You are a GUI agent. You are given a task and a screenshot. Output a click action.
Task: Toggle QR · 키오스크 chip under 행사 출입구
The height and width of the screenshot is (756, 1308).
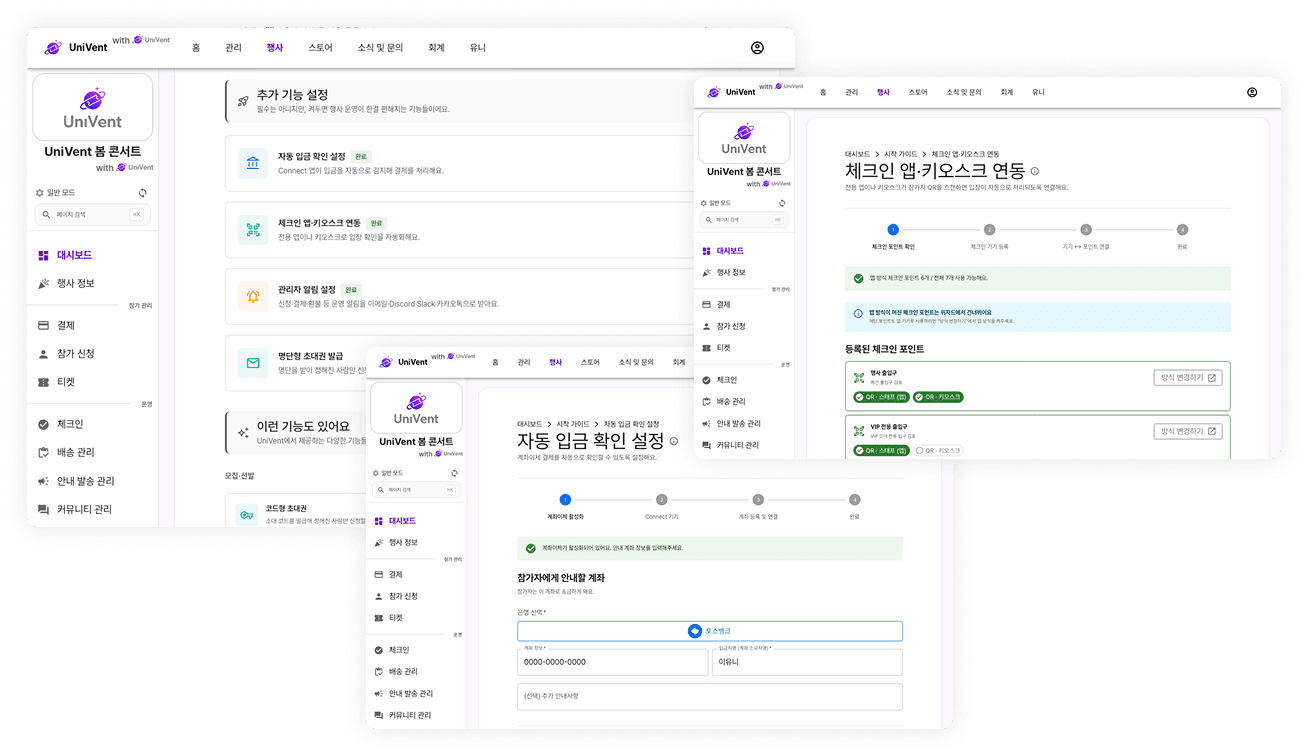[x=938, y=397]
